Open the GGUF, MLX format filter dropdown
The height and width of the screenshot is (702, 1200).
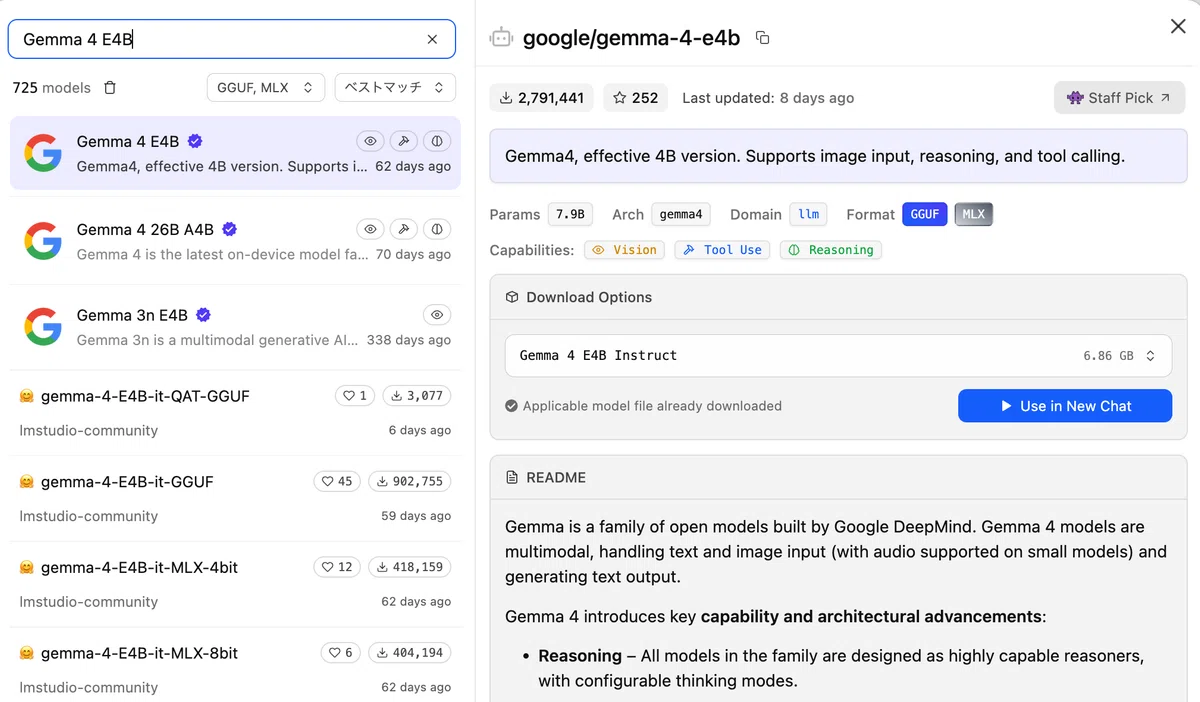(x=266, y=88)
